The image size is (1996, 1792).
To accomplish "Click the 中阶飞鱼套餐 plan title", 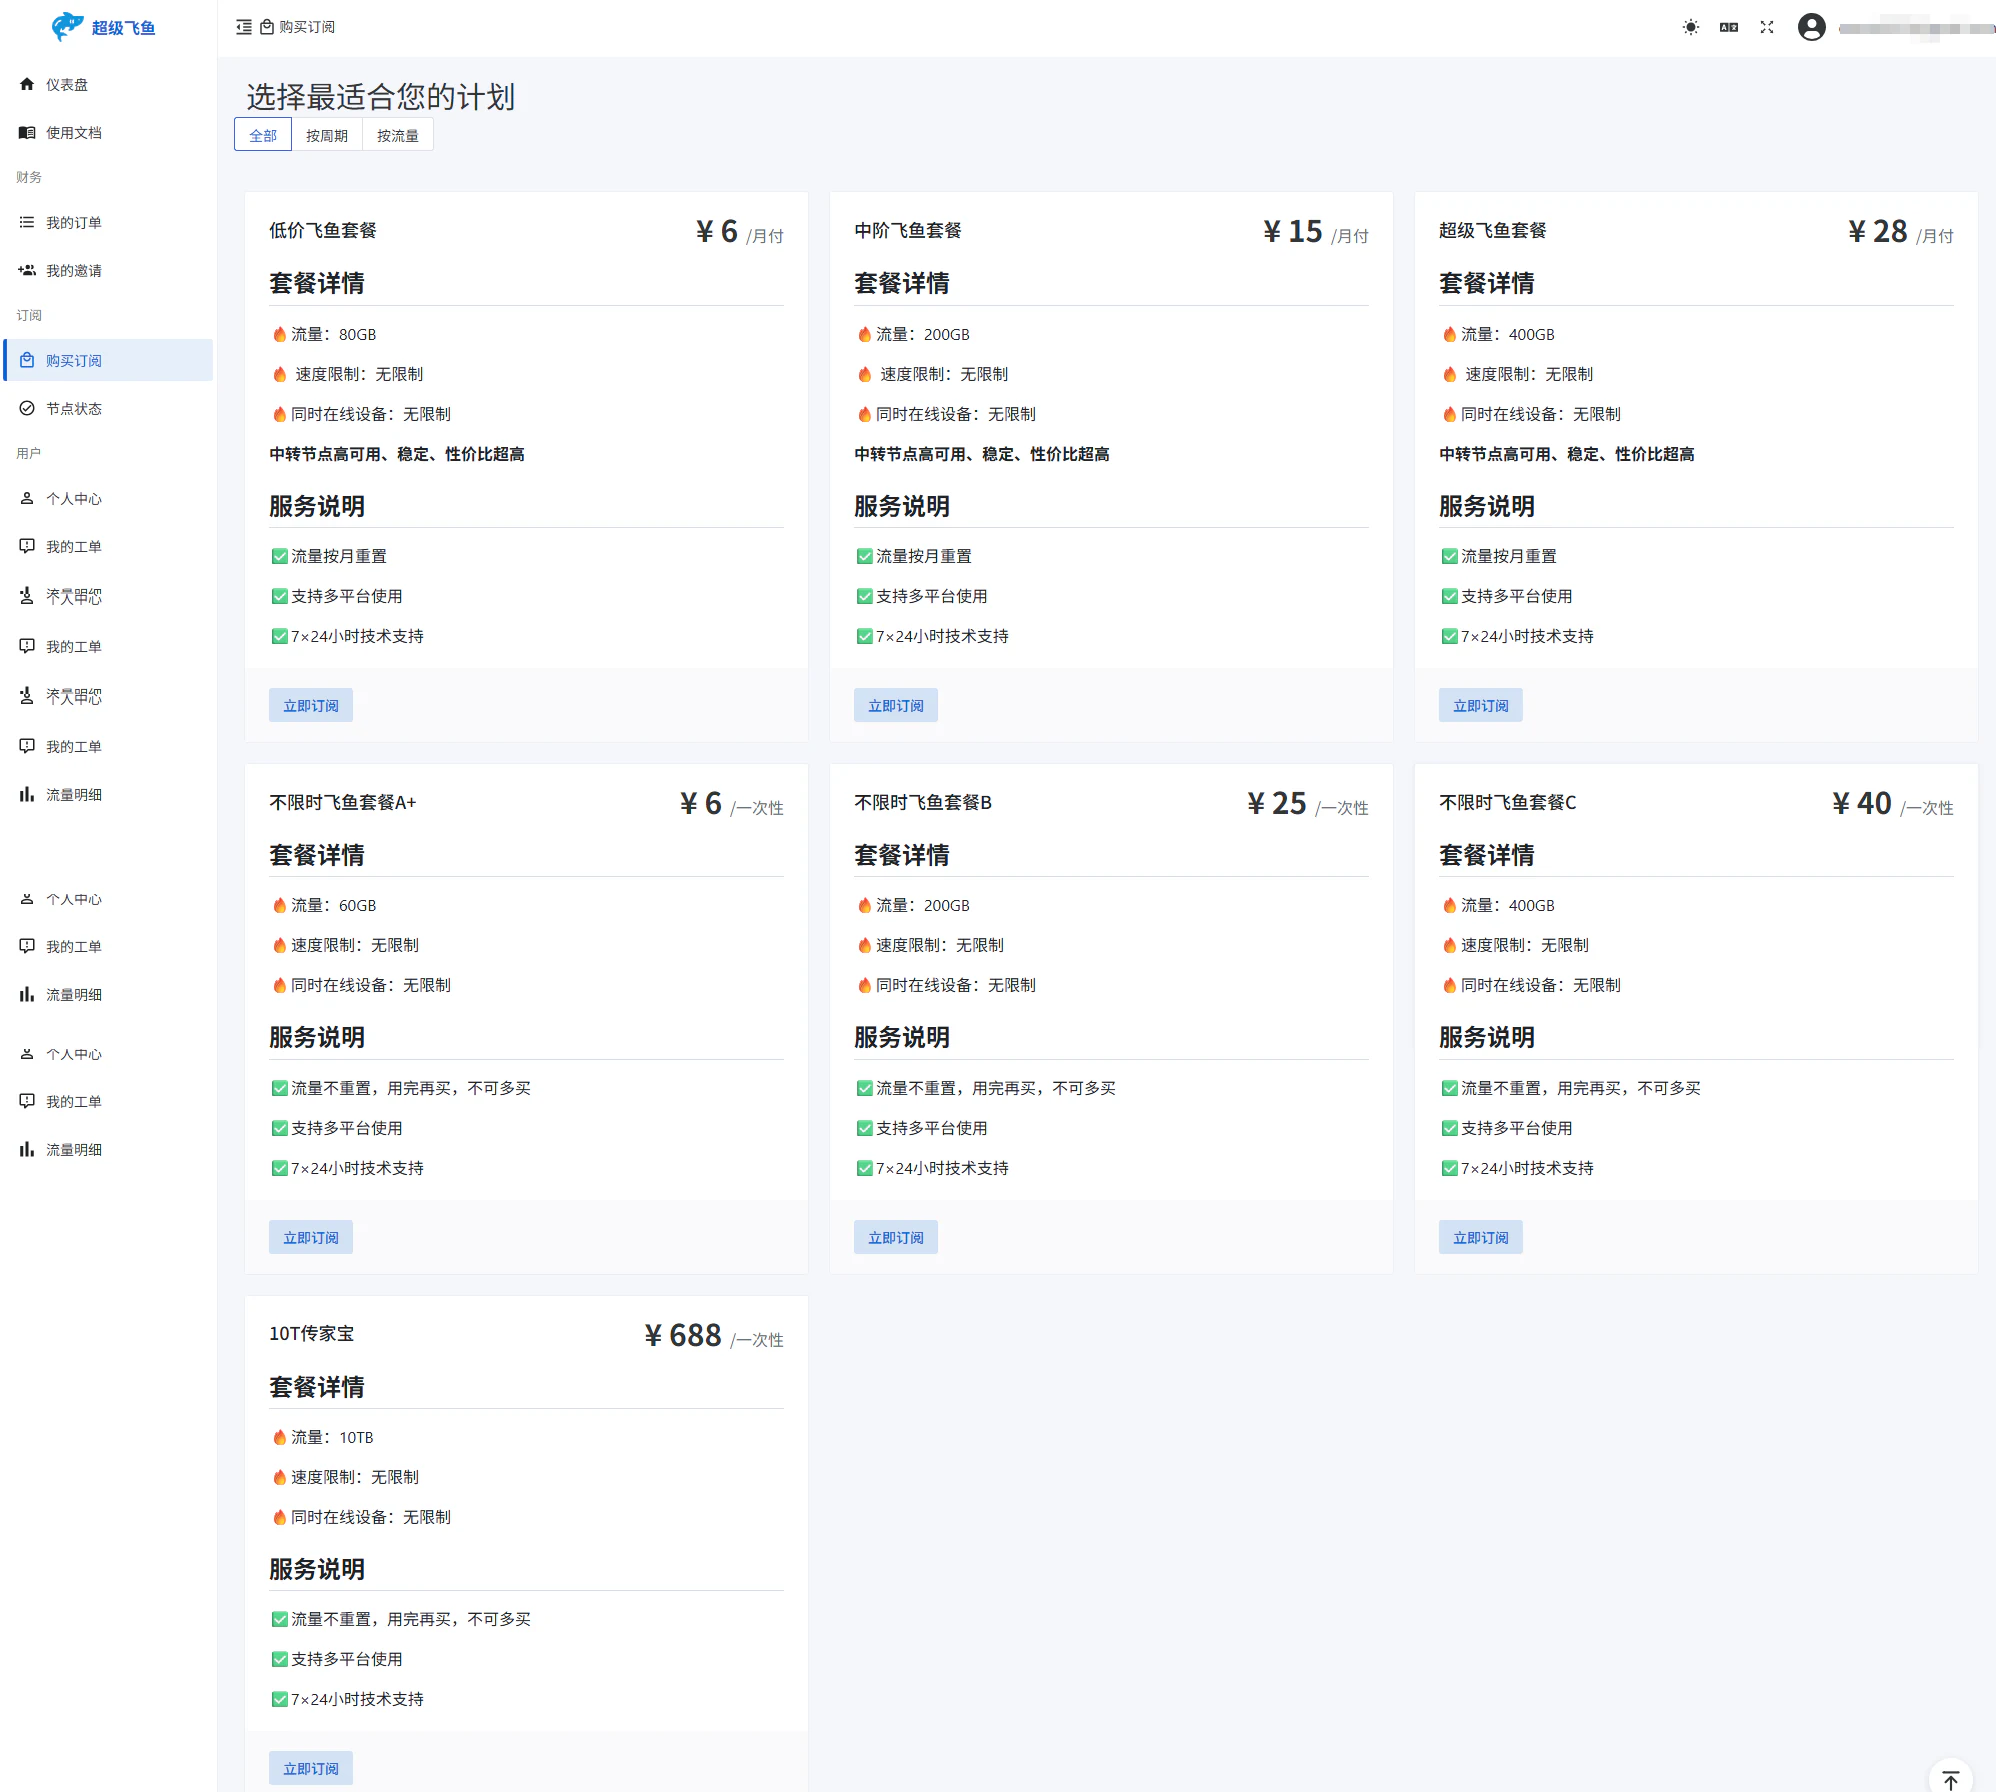I will click(908, 231).
